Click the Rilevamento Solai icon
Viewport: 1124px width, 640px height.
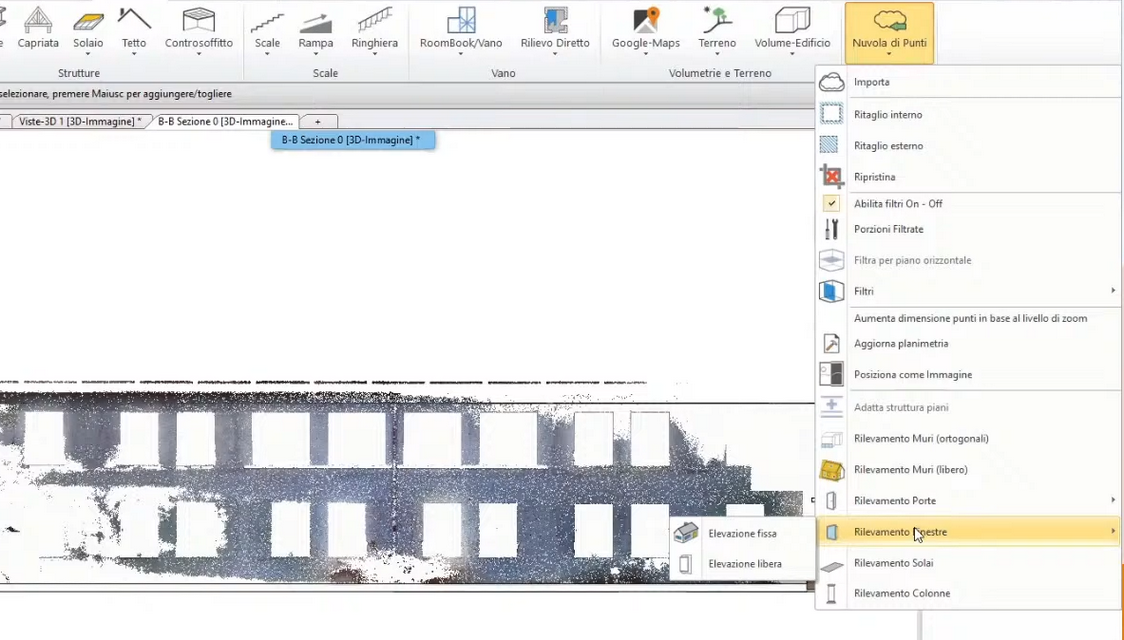[832, 566]
